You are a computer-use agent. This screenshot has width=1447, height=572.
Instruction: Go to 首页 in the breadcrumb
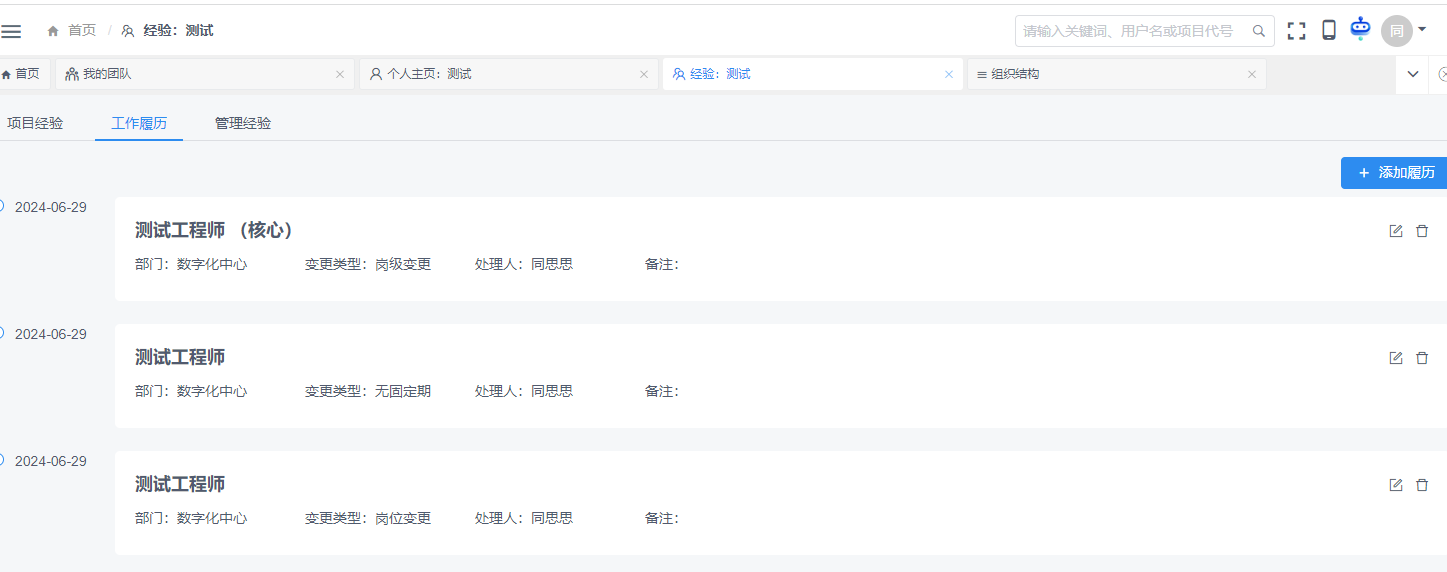pyautogui.click(x=81, y=31)
